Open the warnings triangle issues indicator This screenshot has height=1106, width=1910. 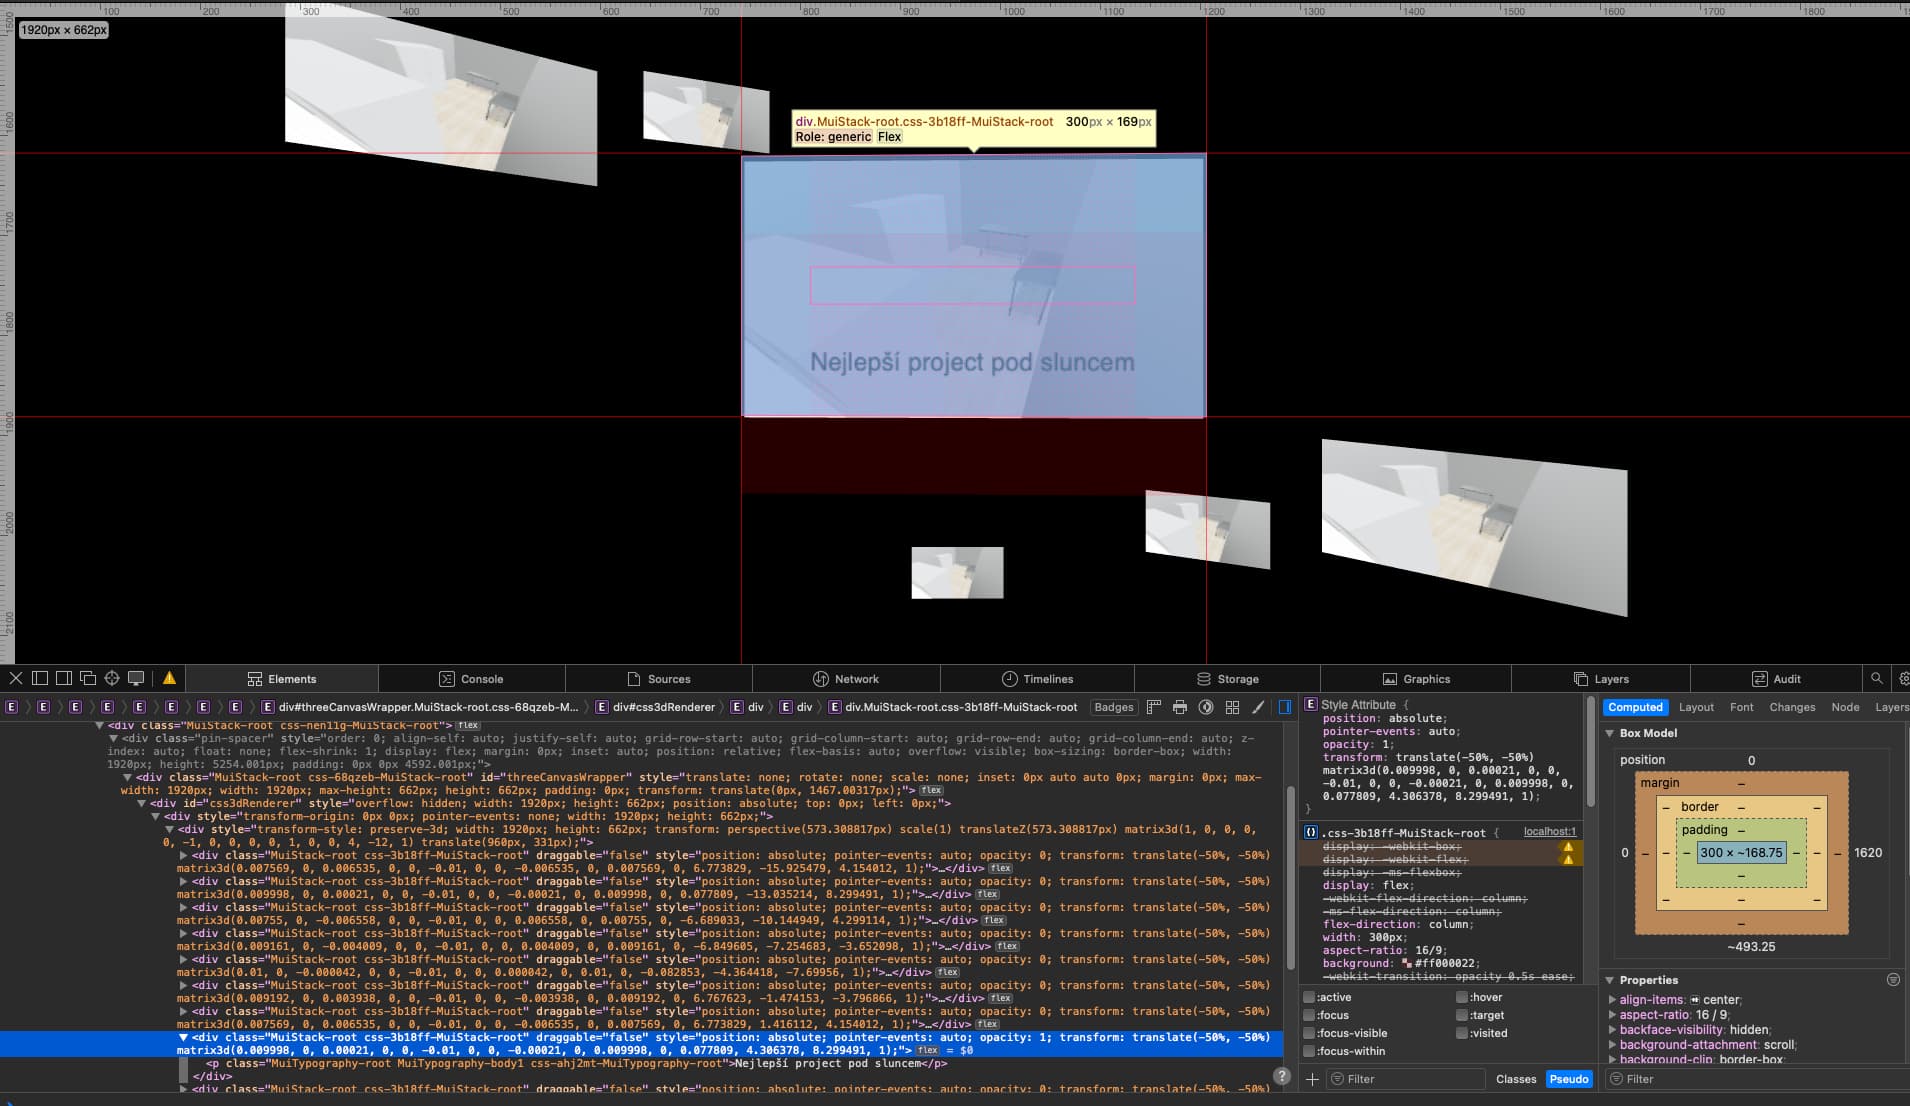(x=168, y=678)
